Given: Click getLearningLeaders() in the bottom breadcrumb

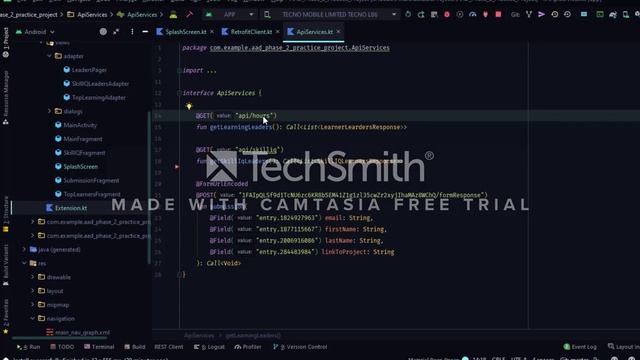Looking at the screenshot, I should tap(253, 336).
